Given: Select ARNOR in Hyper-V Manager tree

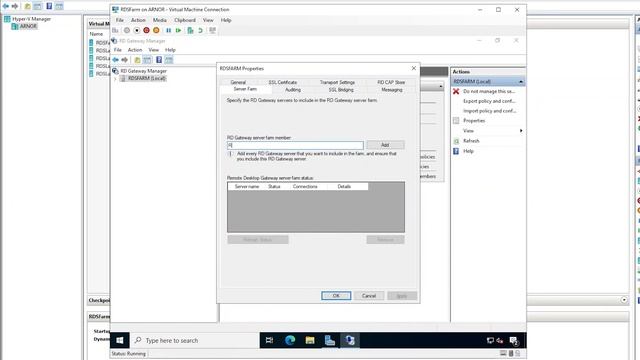Looking at the screenshot, I should (x=28, y=26).
